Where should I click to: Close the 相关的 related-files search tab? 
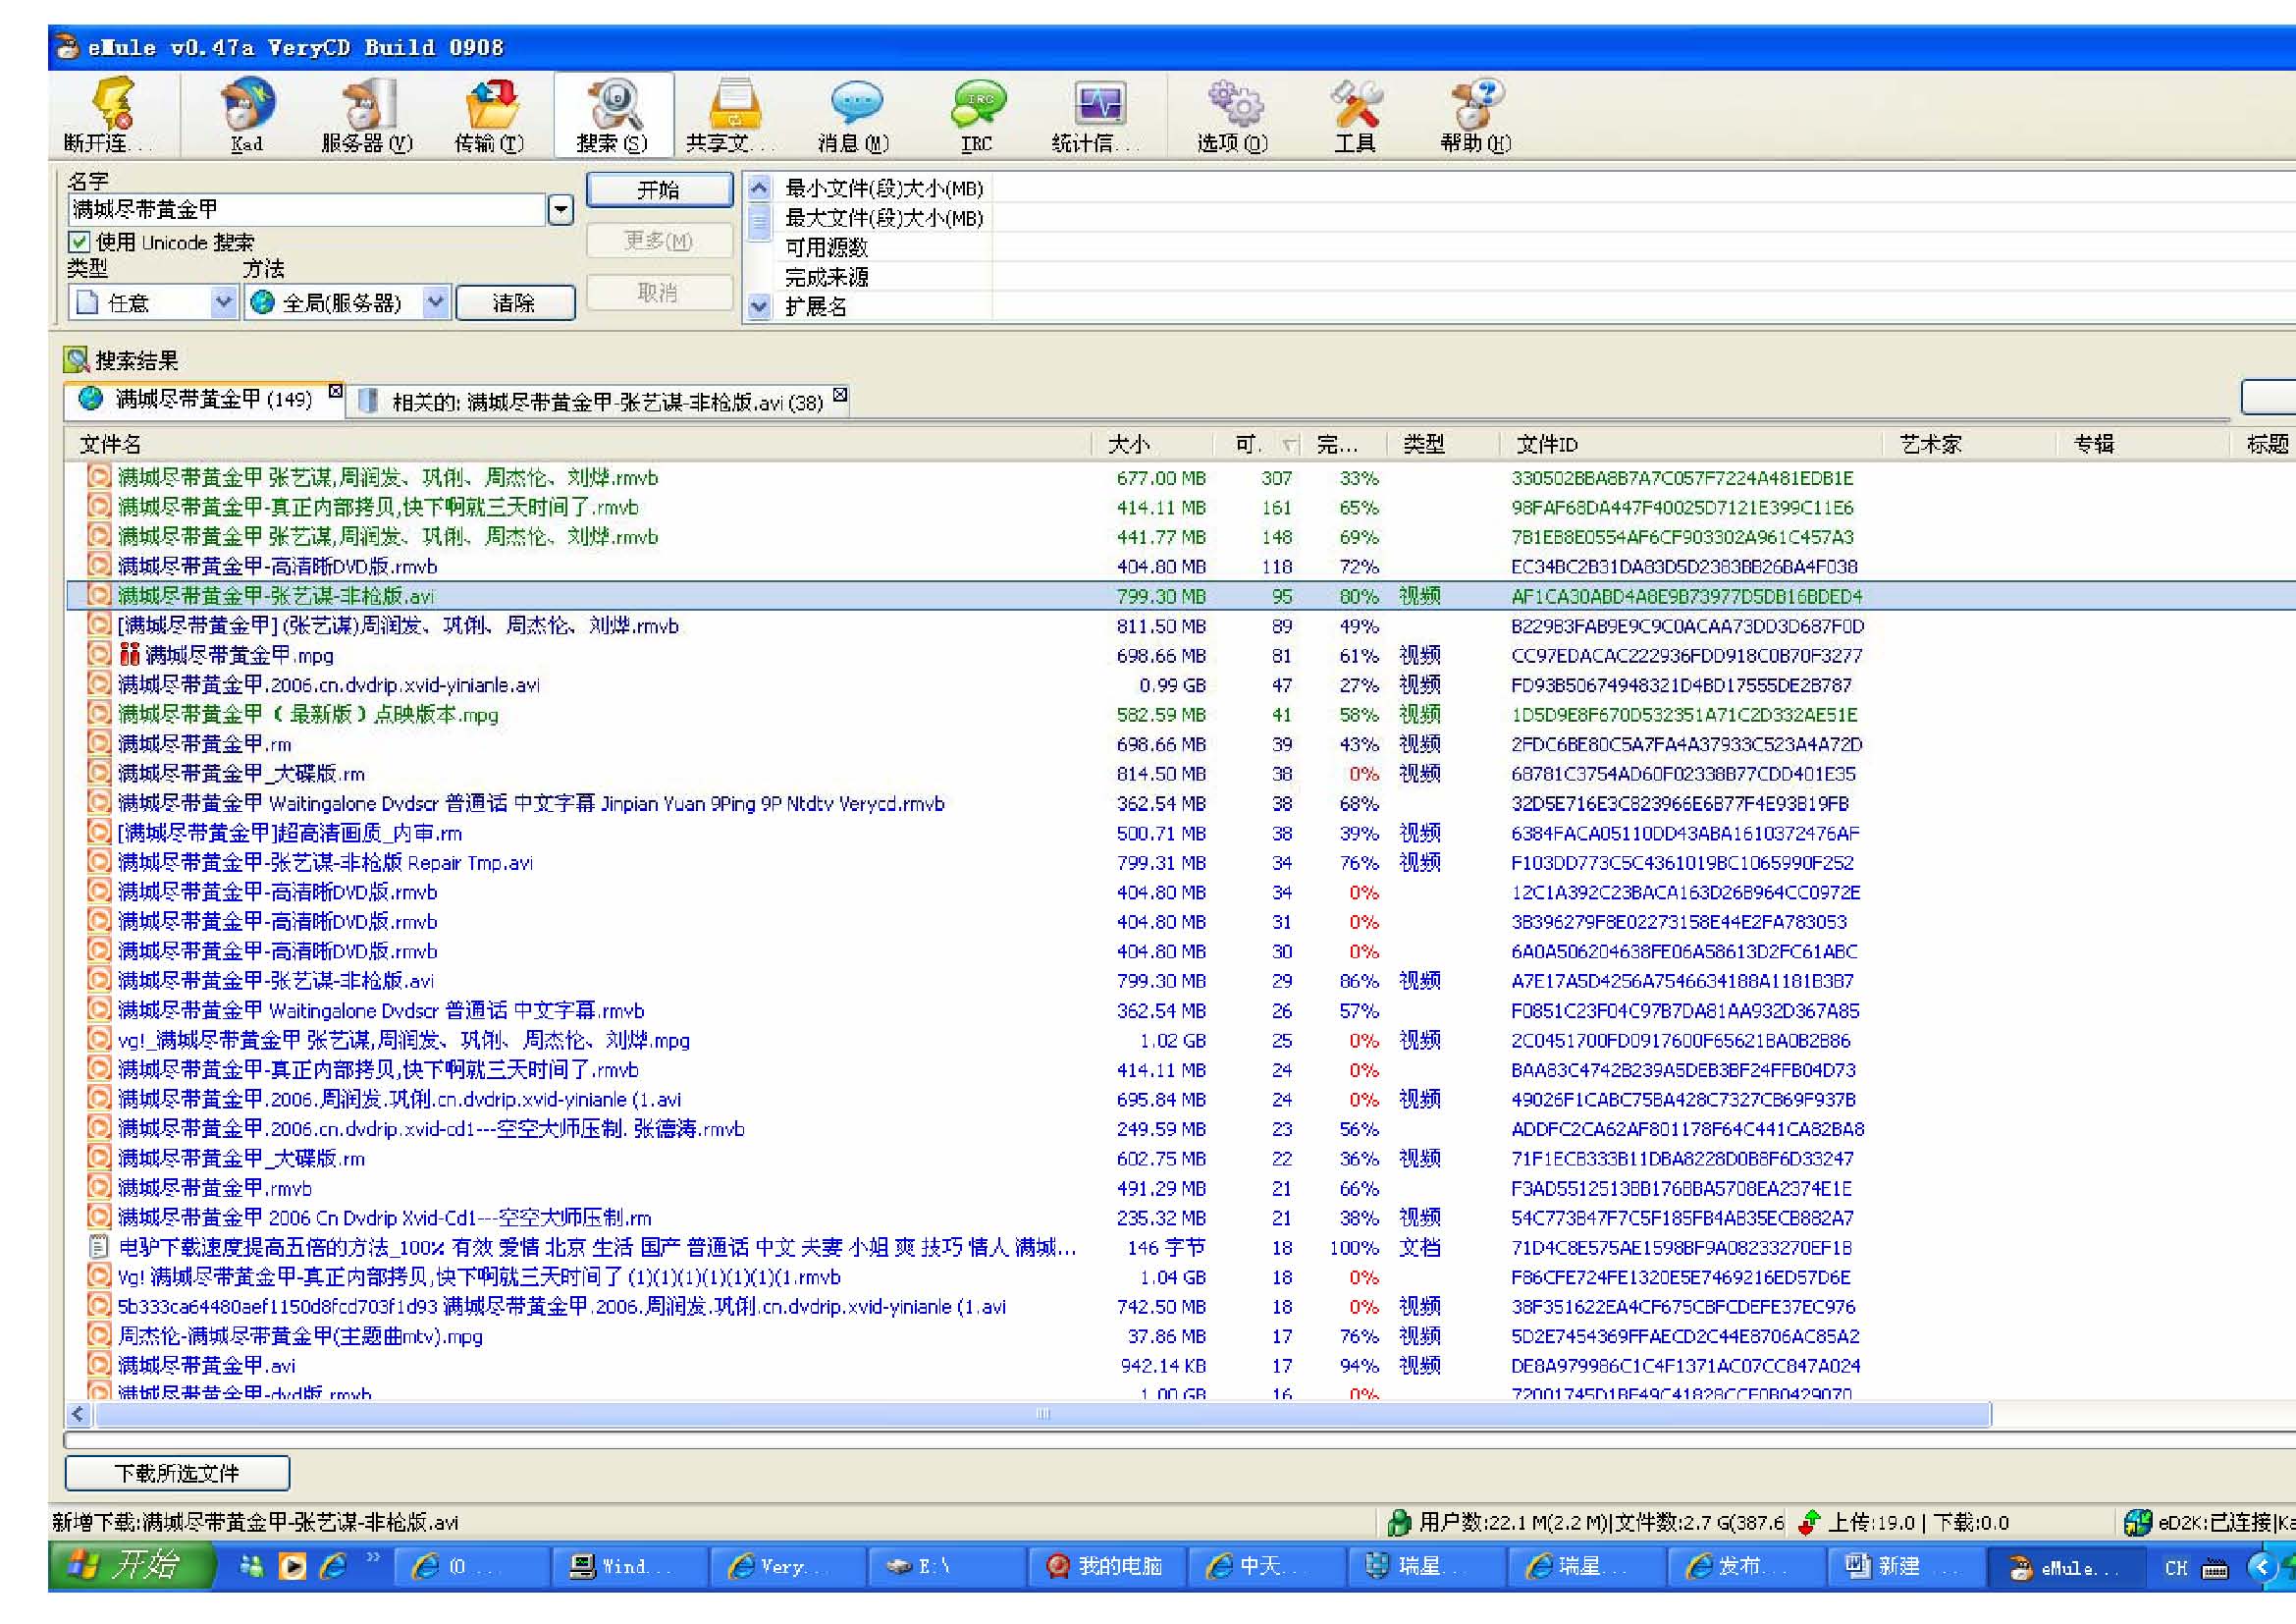click(x=841, y=395)
